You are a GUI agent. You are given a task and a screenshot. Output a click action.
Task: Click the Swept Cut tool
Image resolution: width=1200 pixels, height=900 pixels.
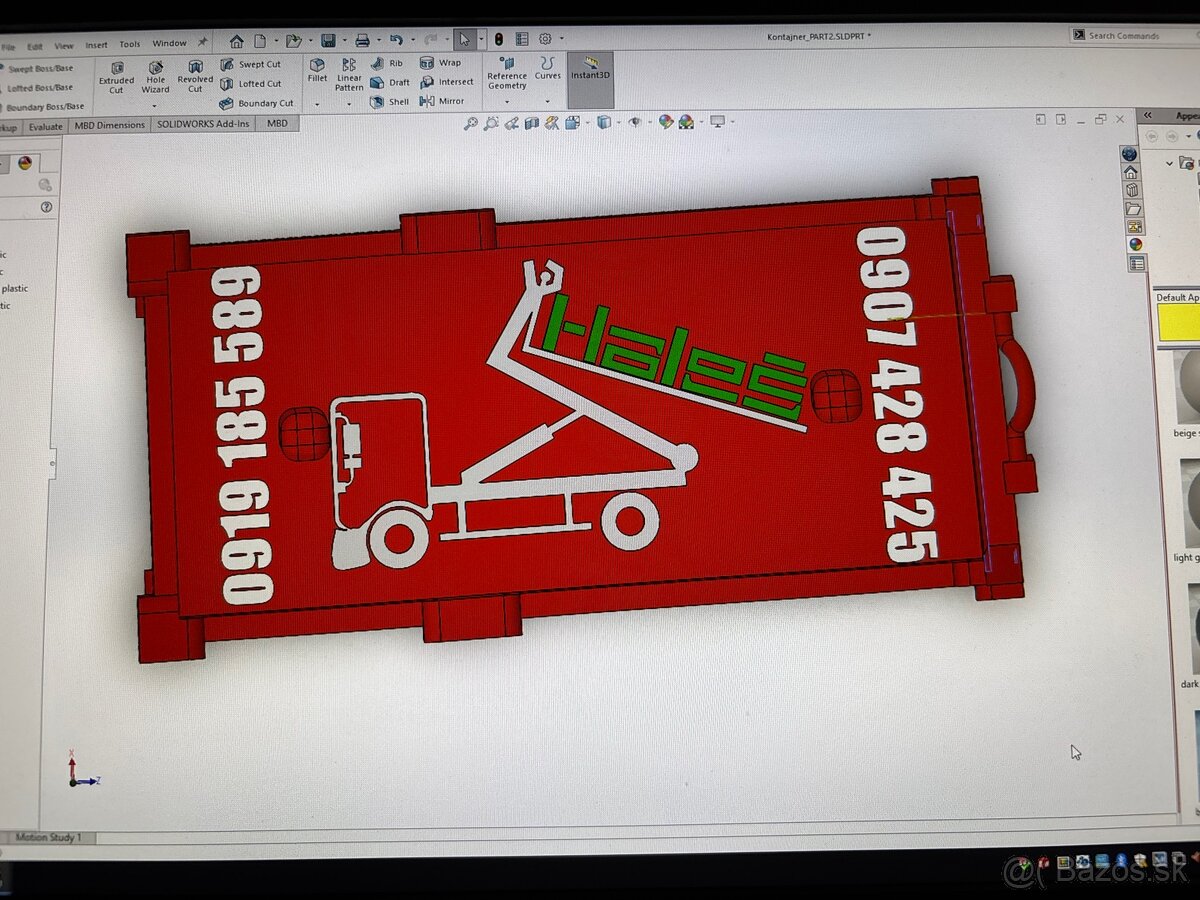click(251, 64)
